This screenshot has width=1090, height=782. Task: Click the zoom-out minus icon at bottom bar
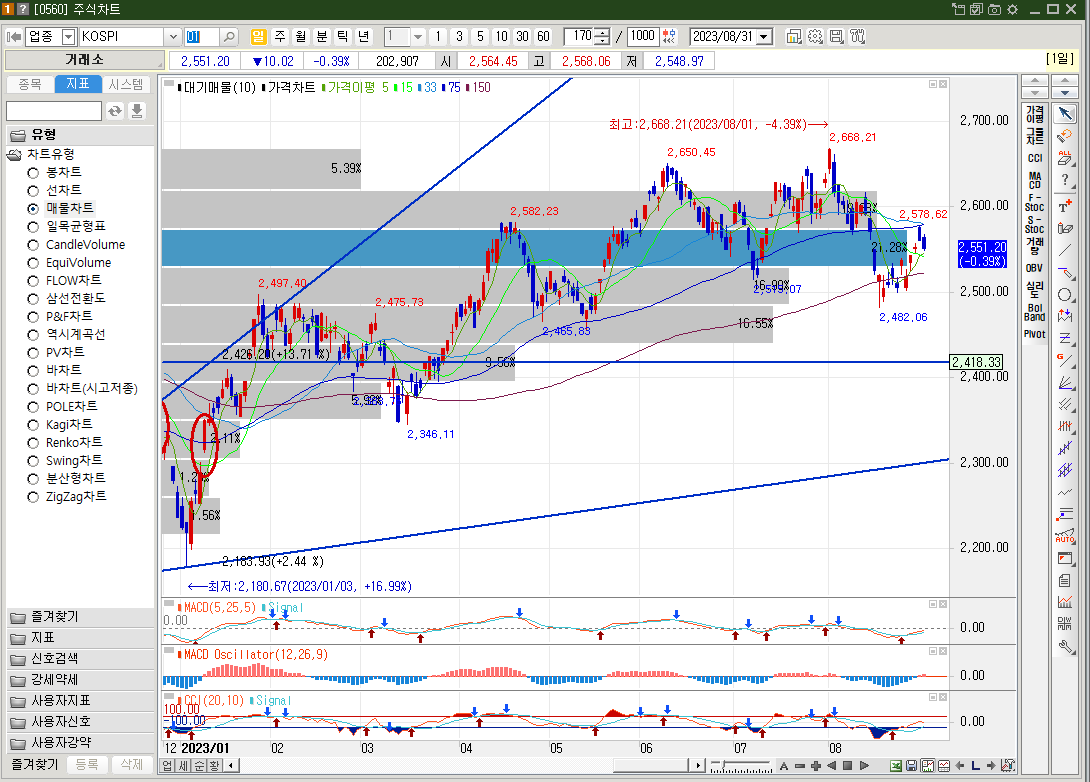pyautogui.click(x=799, y=766)
